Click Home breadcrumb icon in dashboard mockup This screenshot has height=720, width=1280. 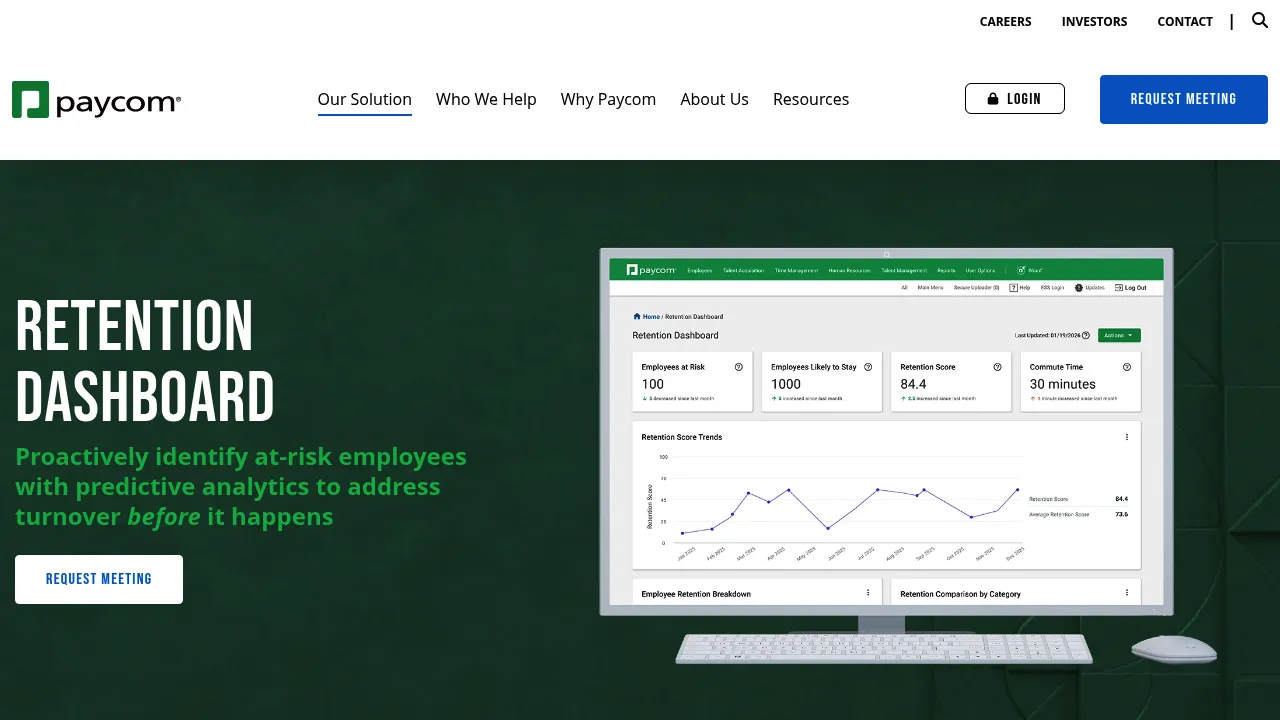[637, 316]
